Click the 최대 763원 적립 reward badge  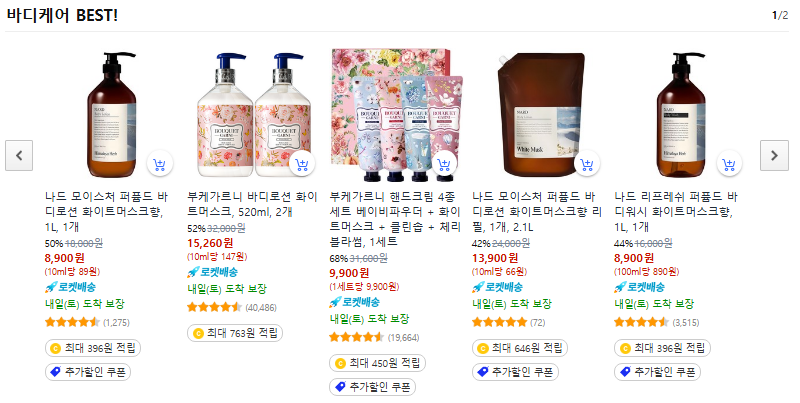[x=235, y=333]
